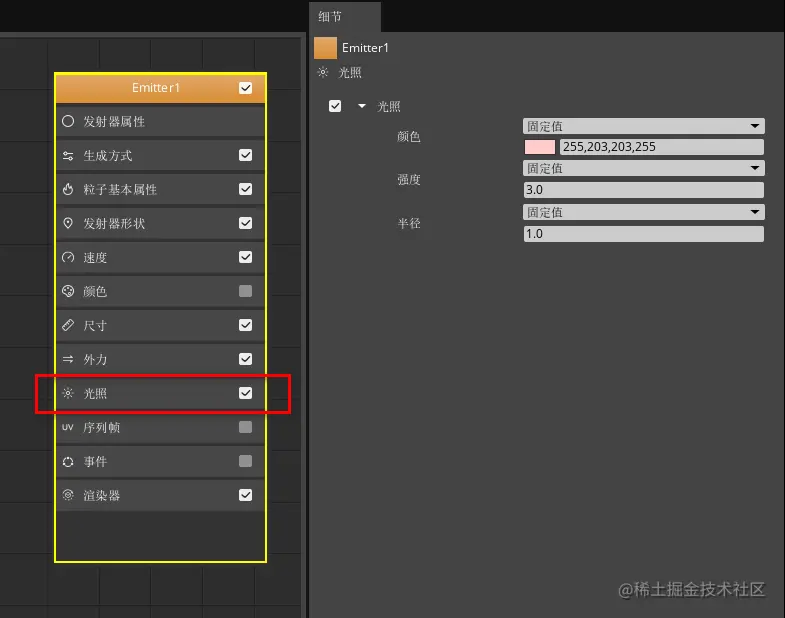Select the 发射器形状 module row
The height and width of the screenshot is (618, 785).
click(160, 223)
